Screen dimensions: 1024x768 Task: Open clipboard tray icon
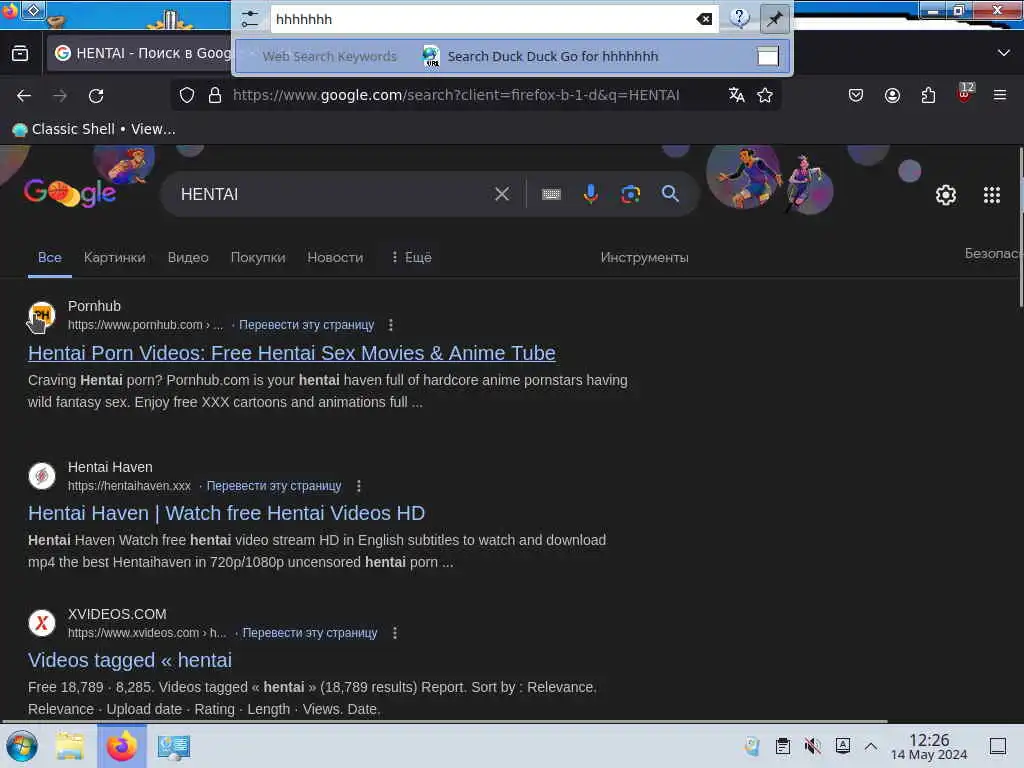point(782,746)
